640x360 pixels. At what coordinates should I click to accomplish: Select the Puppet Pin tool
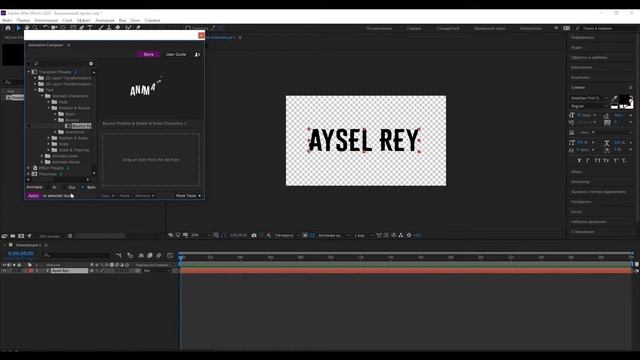click(x=138, y=28)
